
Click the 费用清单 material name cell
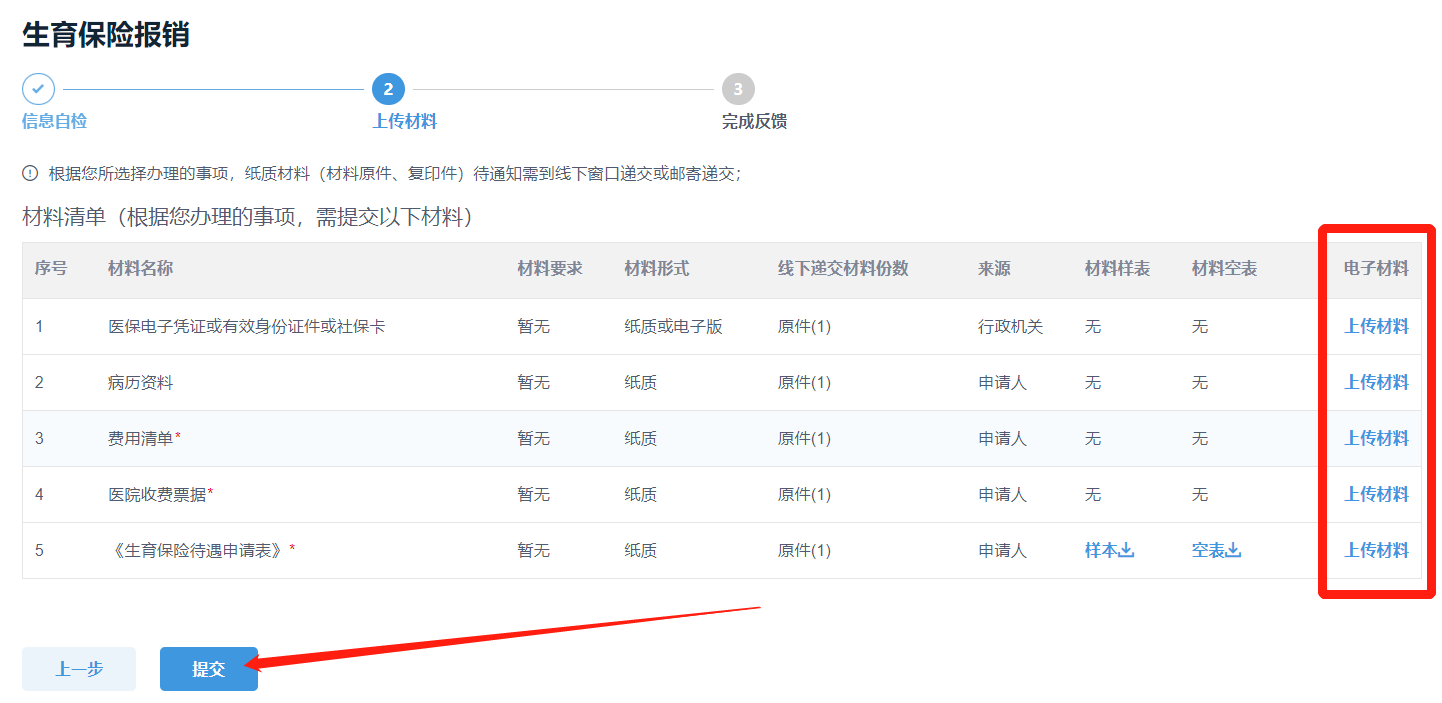pos(141,438)
